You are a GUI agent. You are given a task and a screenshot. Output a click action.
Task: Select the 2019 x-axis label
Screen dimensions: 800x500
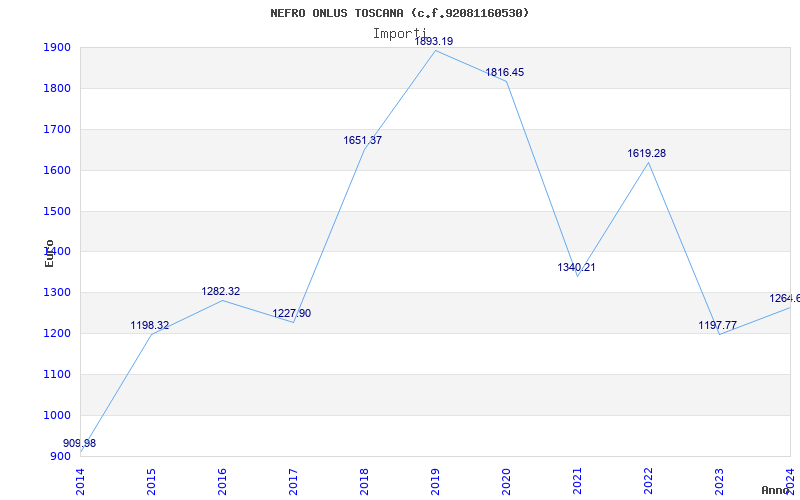point(435,482)
